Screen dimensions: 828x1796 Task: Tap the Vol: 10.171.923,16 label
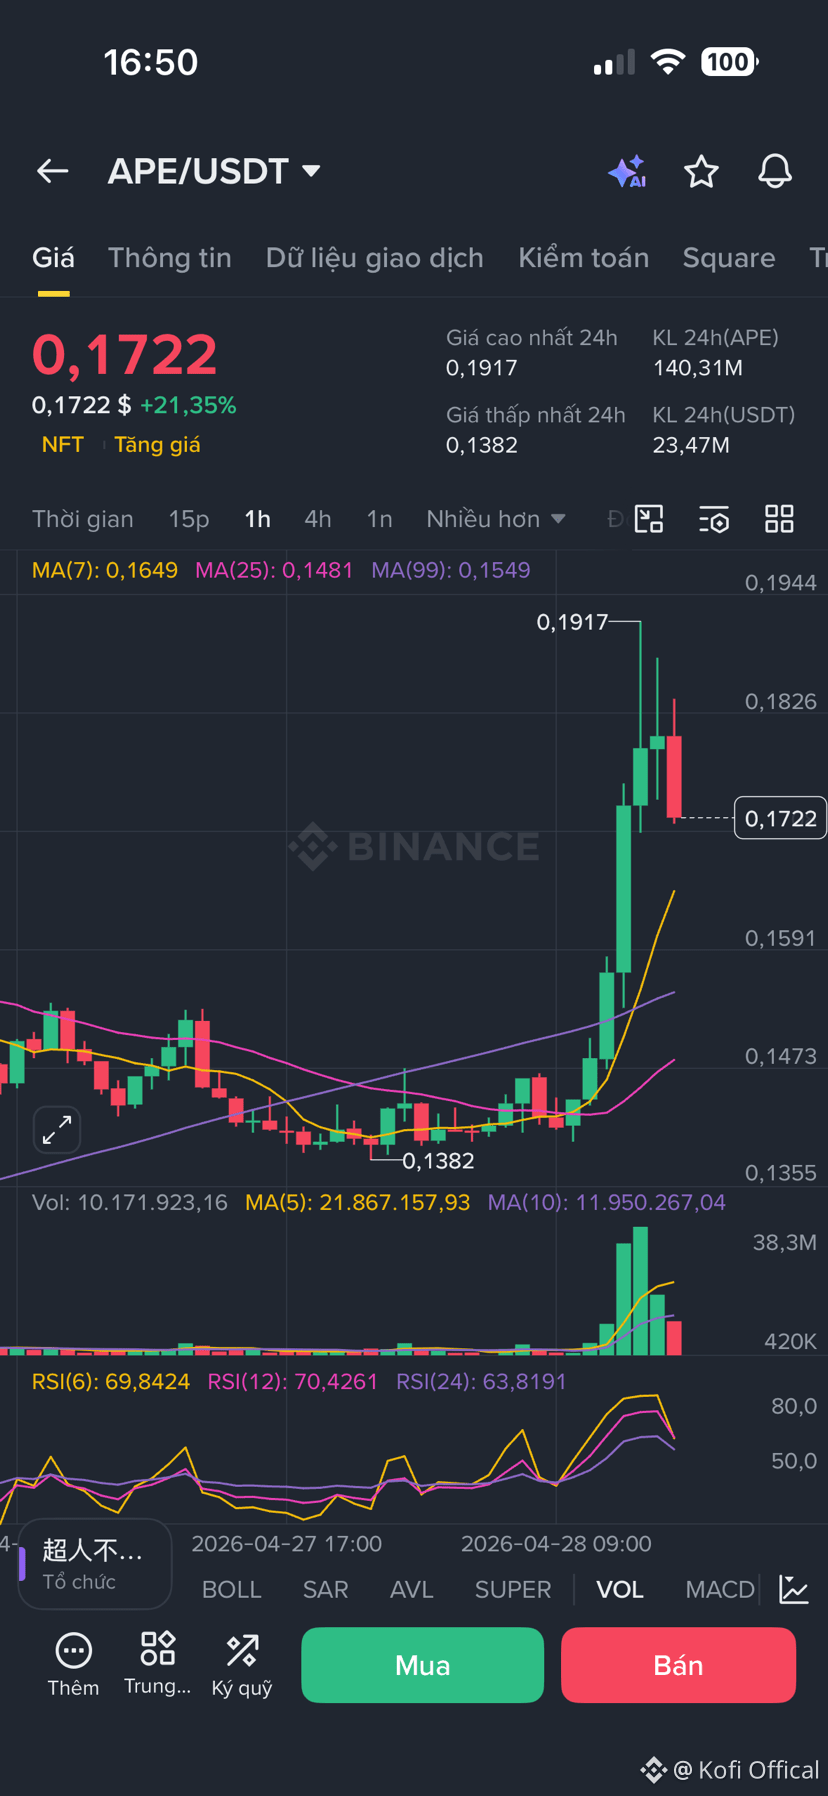click(x=130, y=1202)
